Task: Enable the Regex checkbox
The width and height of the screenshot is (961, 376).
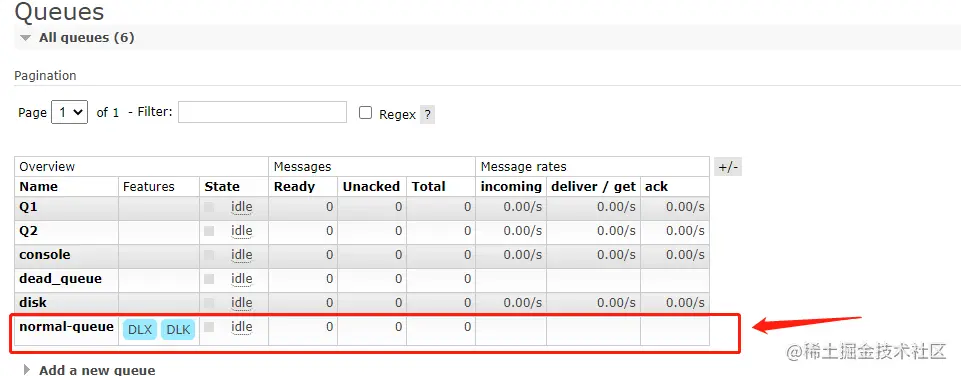Action: click(x=365, y=113)
